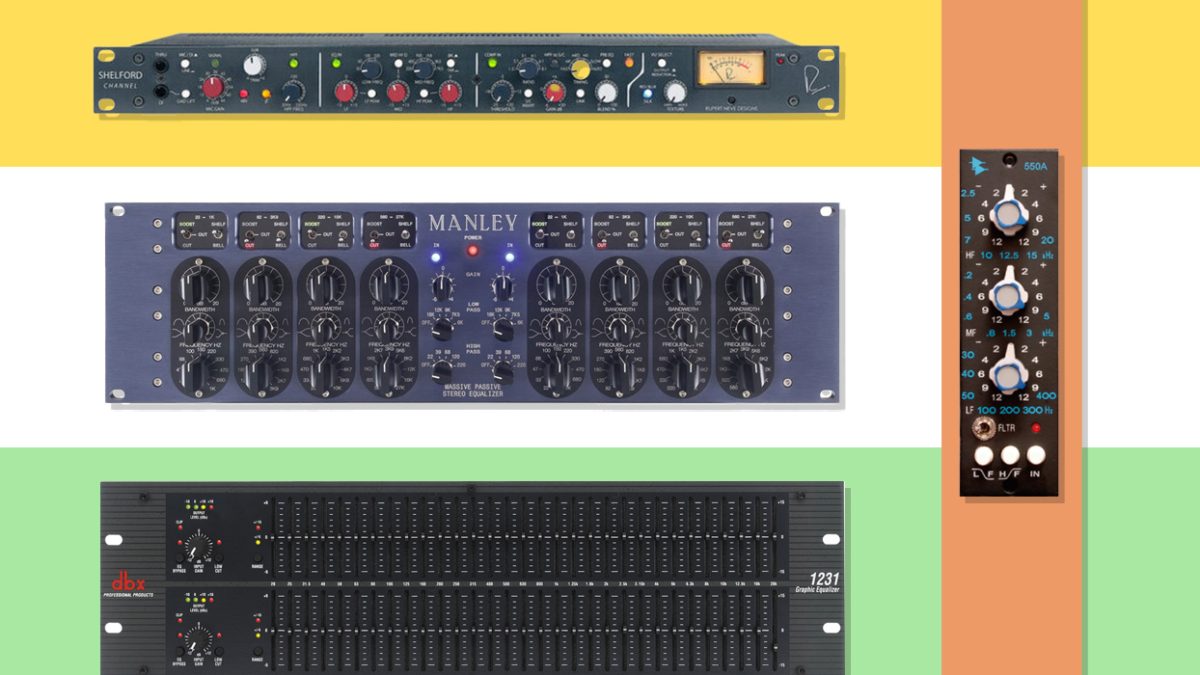Toggle the blue Silk button on Shelford
1200x675 pixels.
[647, 93]
